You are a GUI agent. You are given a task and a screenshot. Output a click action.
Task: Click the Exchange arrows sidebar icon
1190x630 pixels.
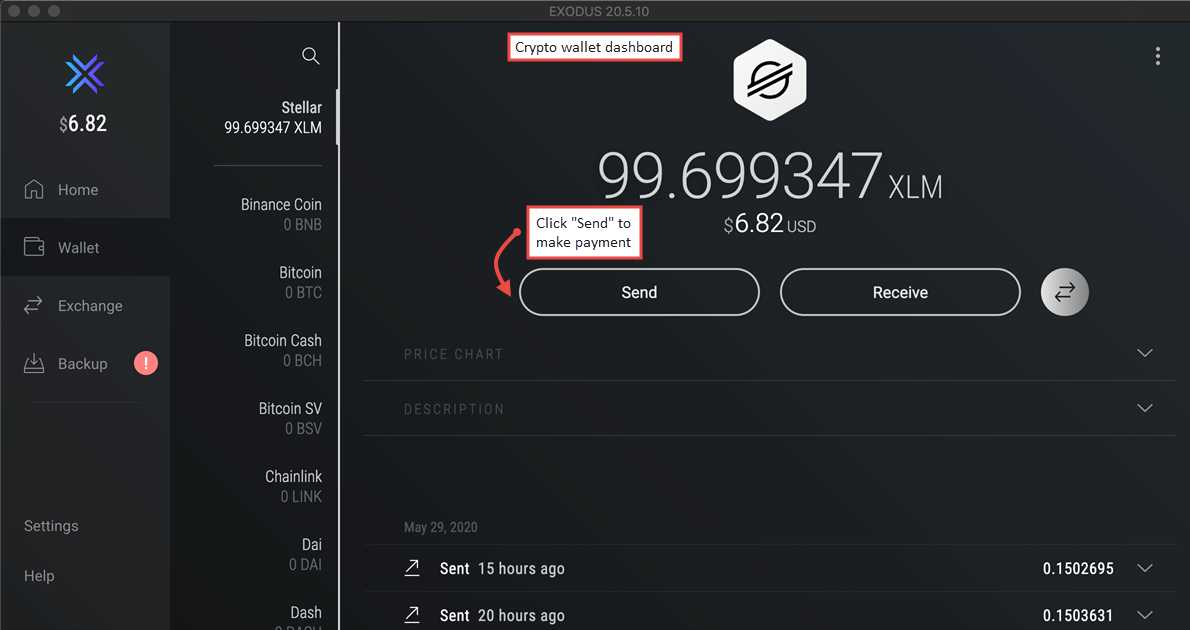(x=33, y=305)
